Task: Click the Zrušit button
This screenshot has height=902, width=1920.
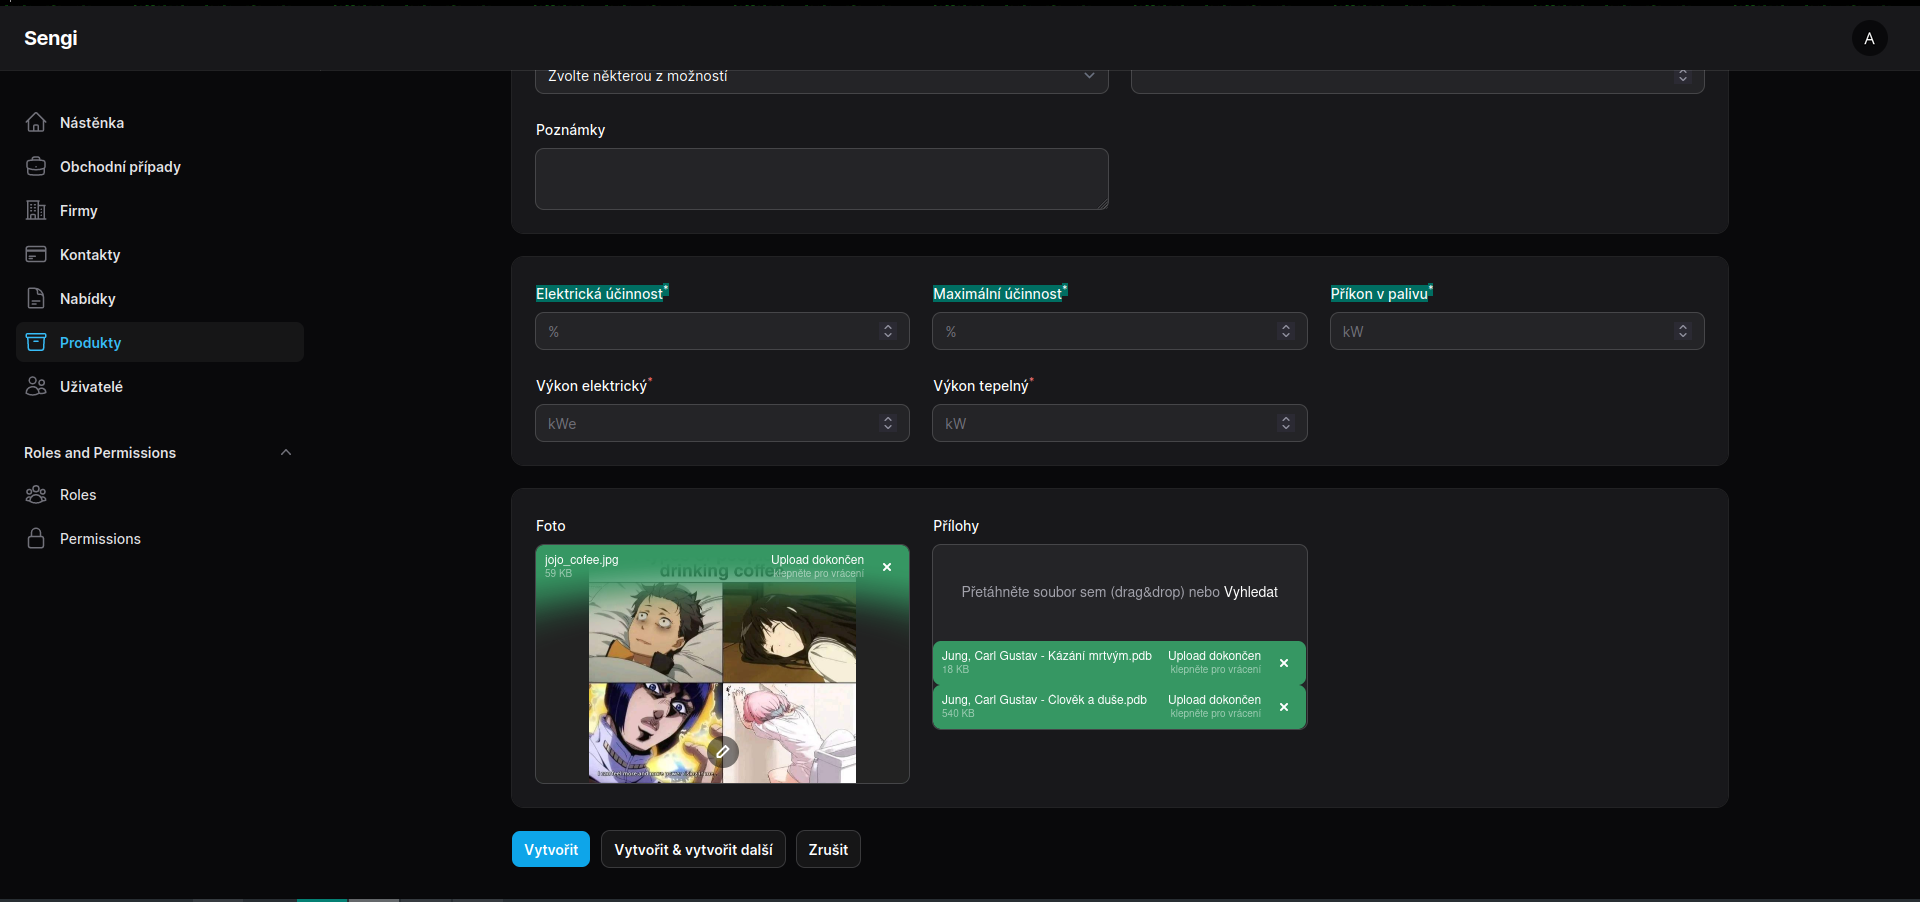Action: coord(828,849)
